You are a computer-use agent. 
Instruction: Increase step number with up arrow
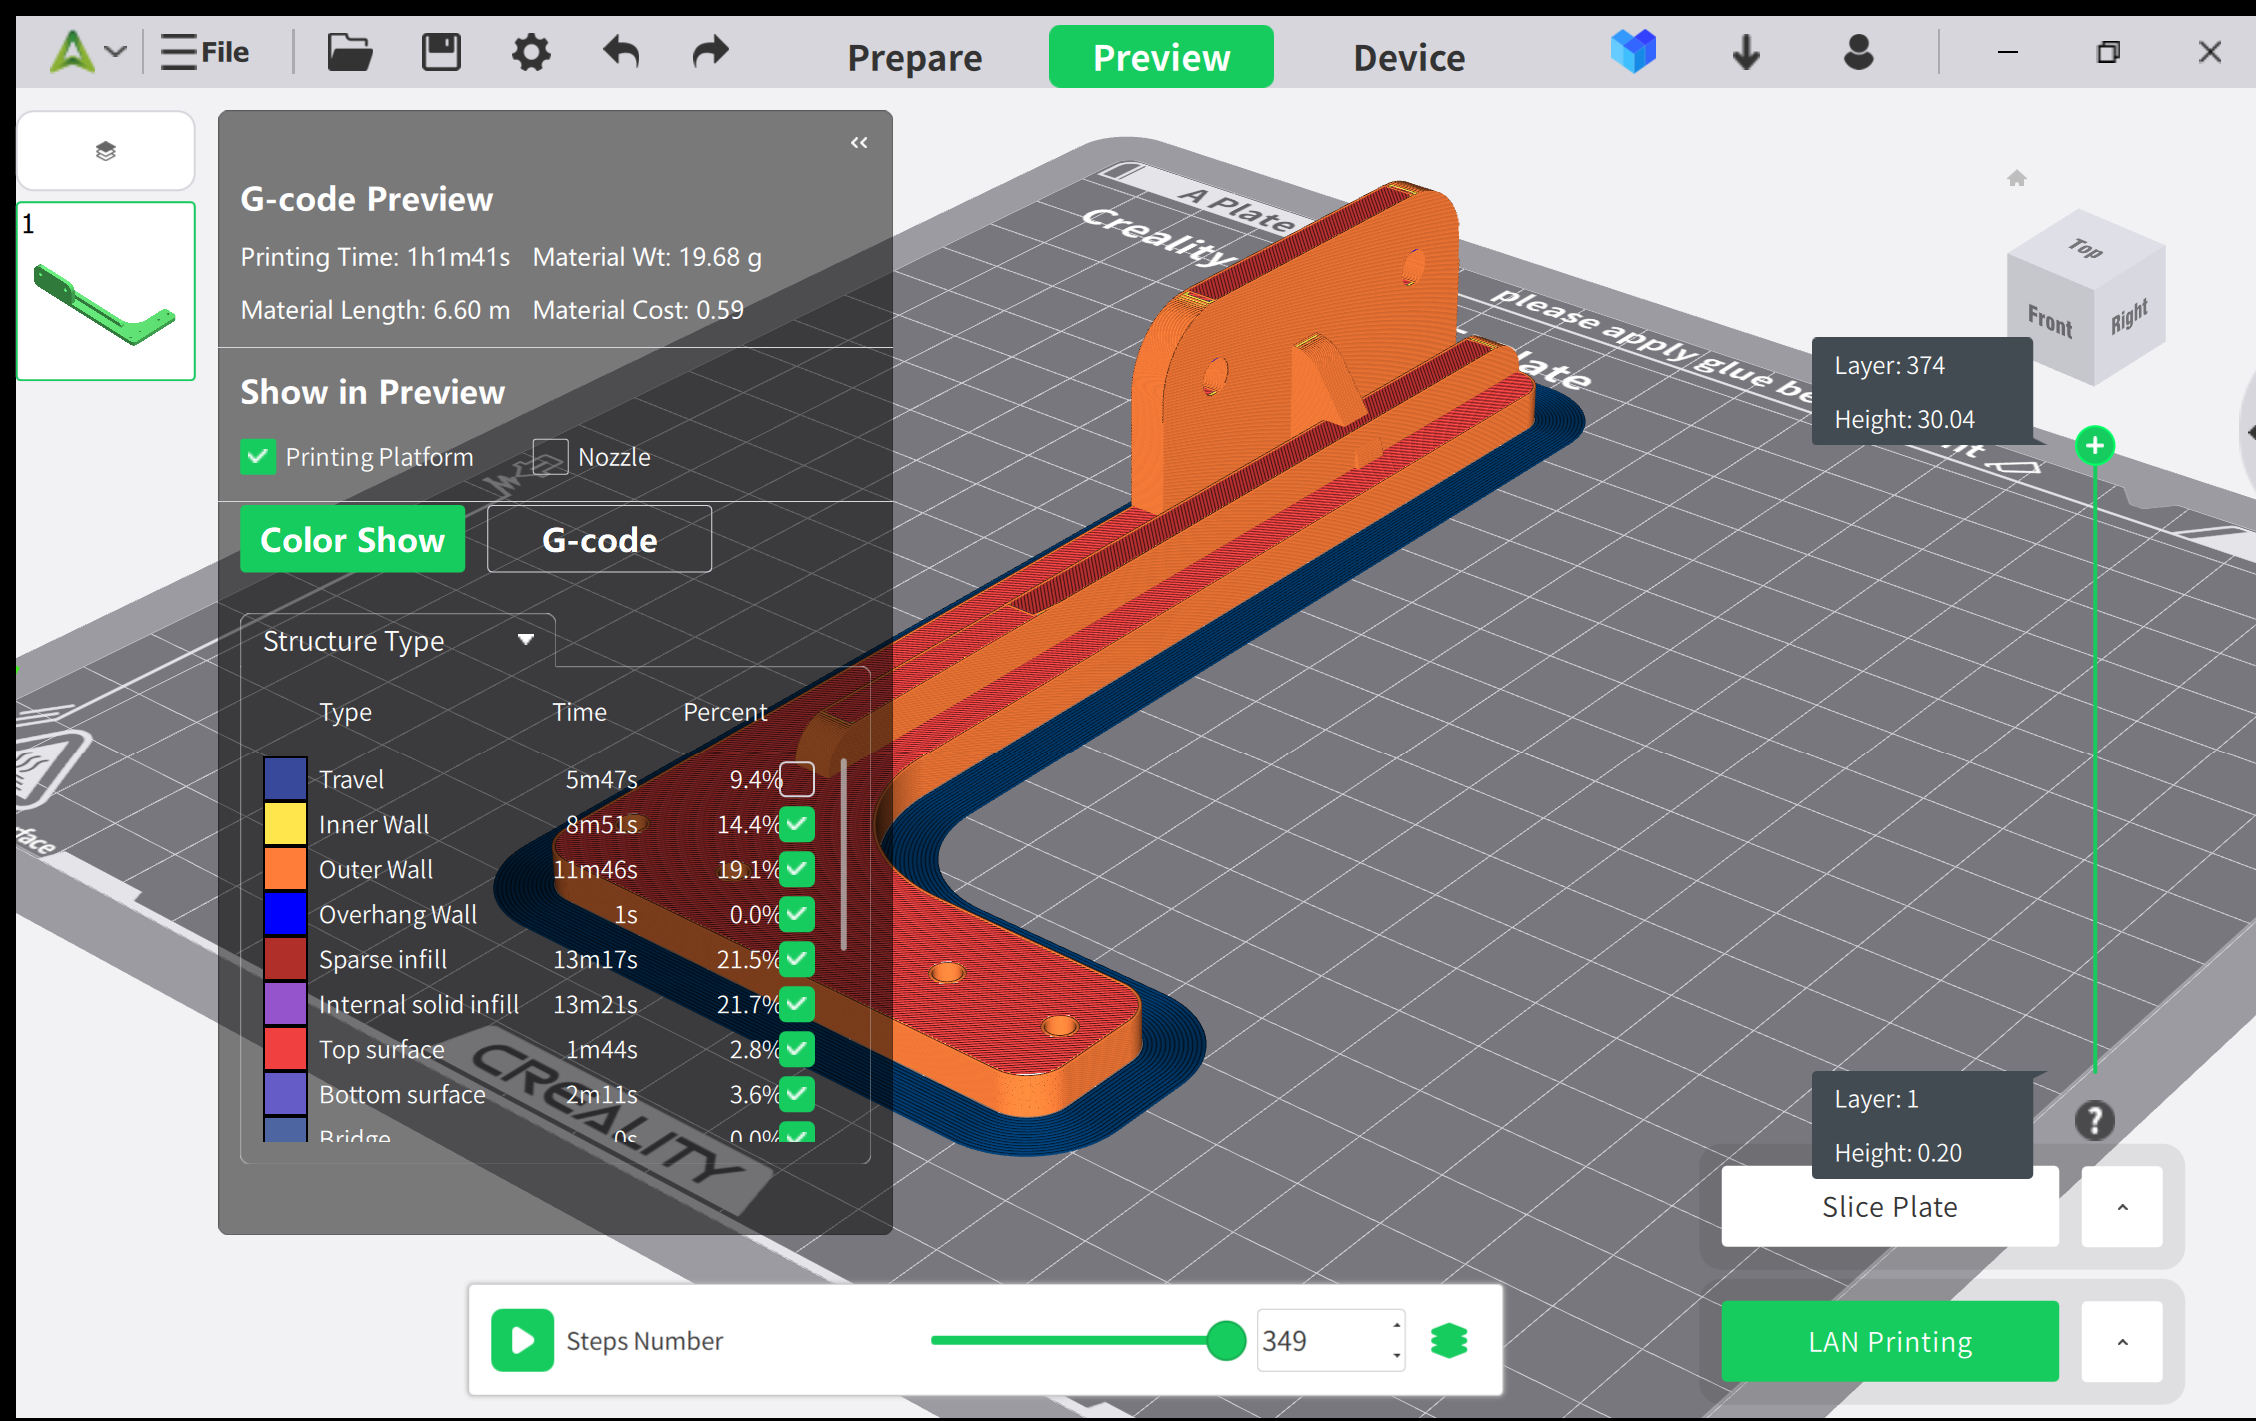tap(1396, 1325)
